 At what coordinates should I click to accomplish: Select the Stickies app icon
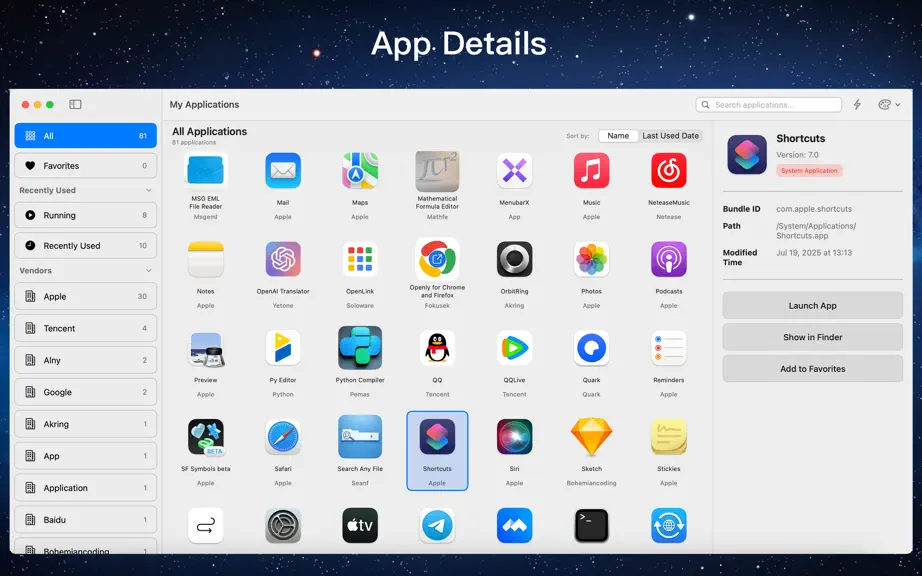click(669, 437)
